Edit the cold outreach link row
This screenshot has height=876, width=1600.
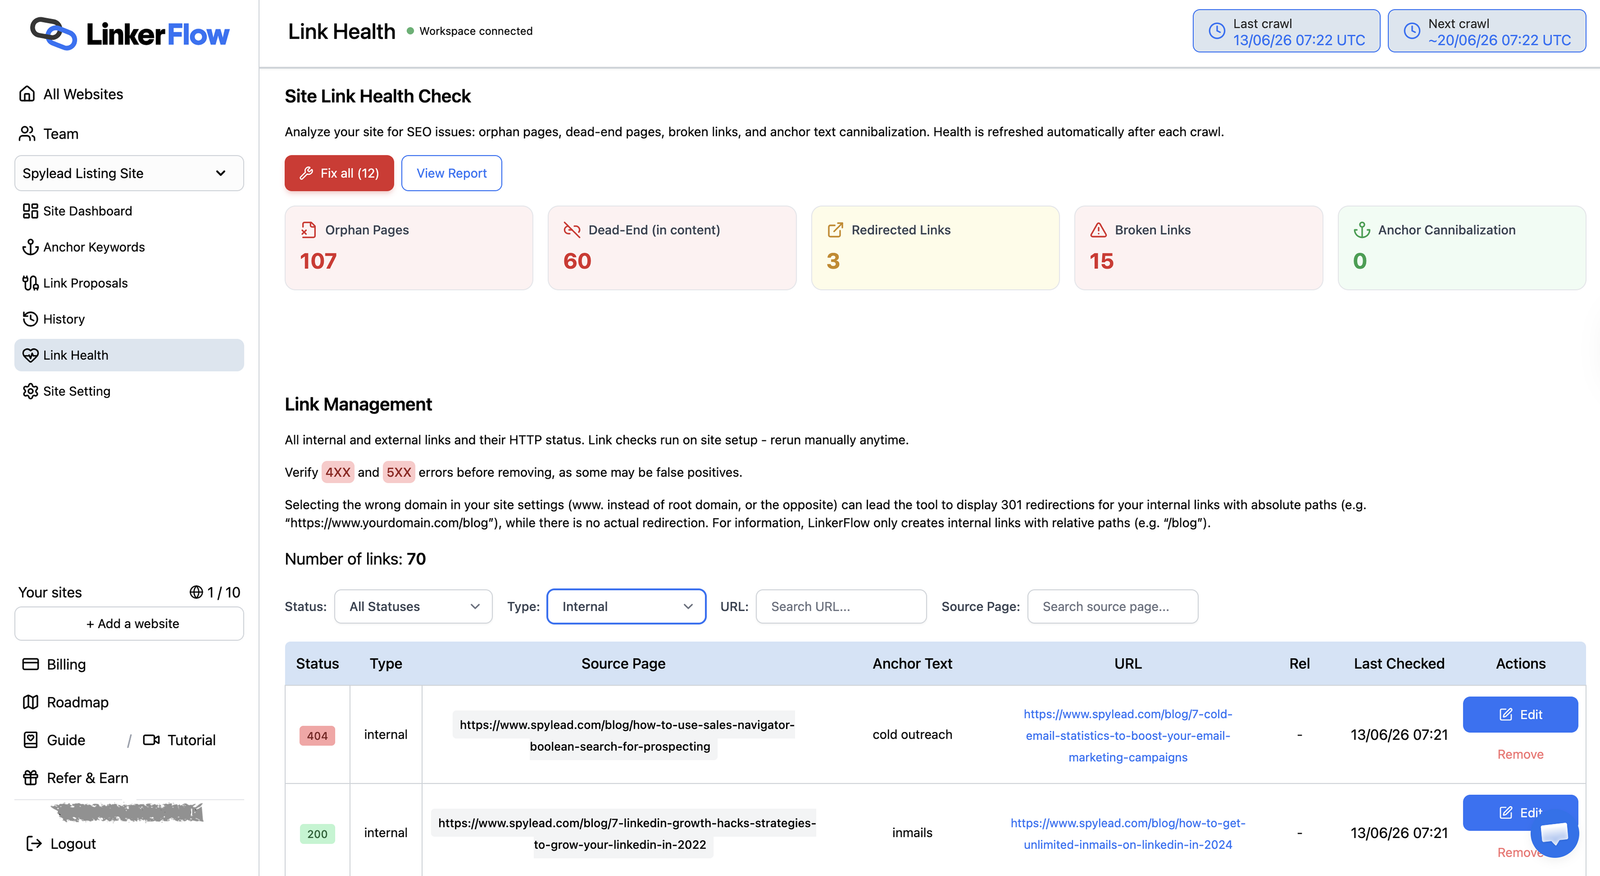[1520, 715]
